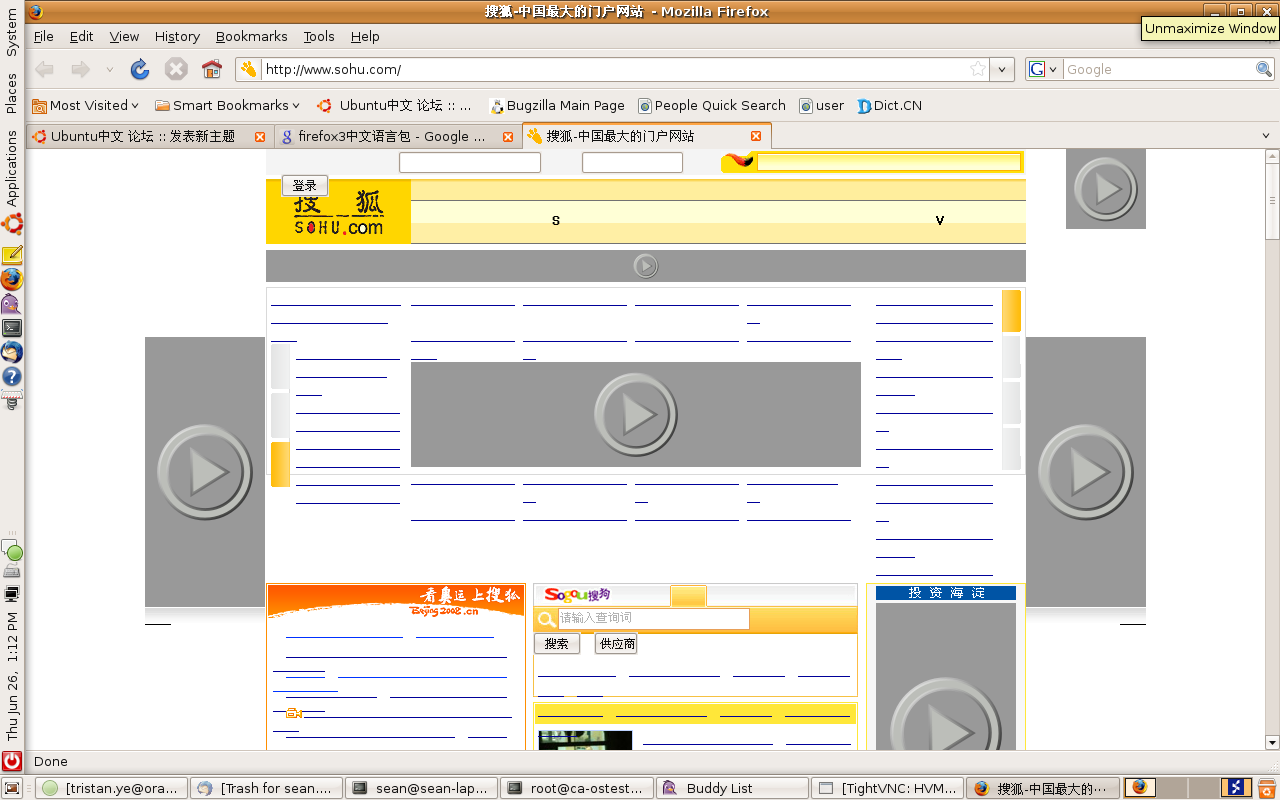Click the Sogou 请输入查询词 search field
The width and height of the screenshot is (1280, 800).
(653, 618)
